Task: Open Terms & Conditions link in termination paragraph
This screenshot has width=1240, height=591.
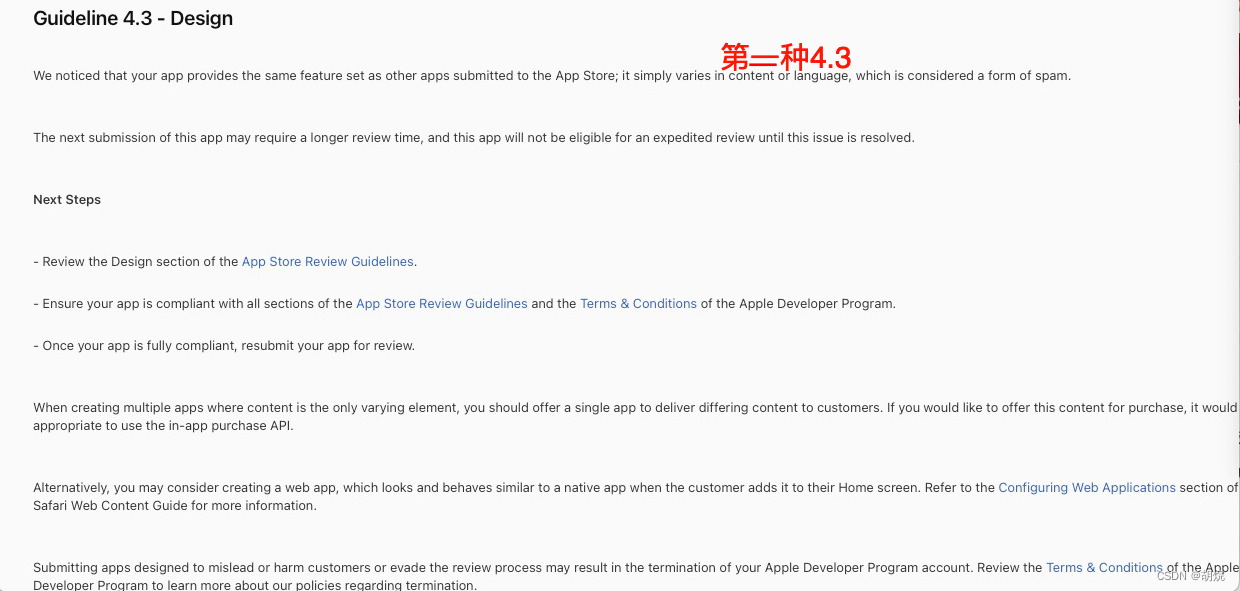Action: 1104,568
